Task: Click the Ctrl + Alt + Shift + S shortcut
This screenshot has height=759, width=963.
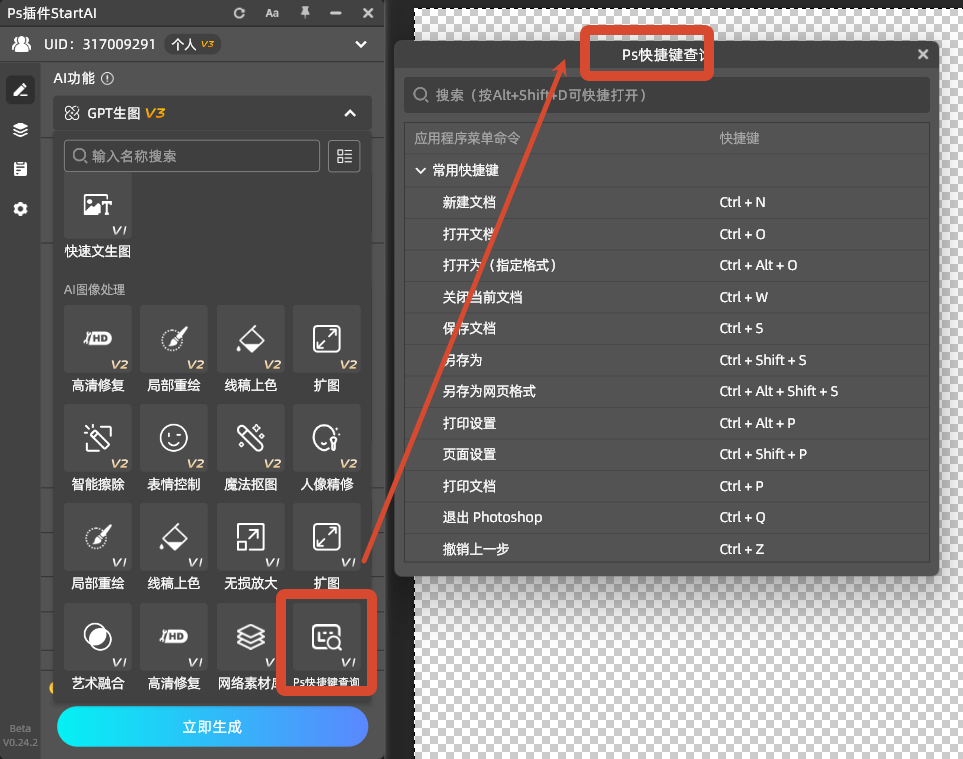Action: pos(778,391)
